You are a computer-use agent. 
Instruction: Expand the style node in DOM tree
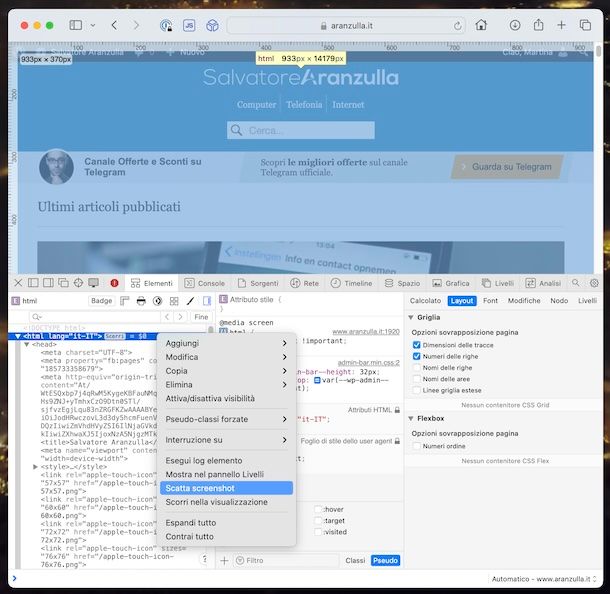[x=35, y=466]
